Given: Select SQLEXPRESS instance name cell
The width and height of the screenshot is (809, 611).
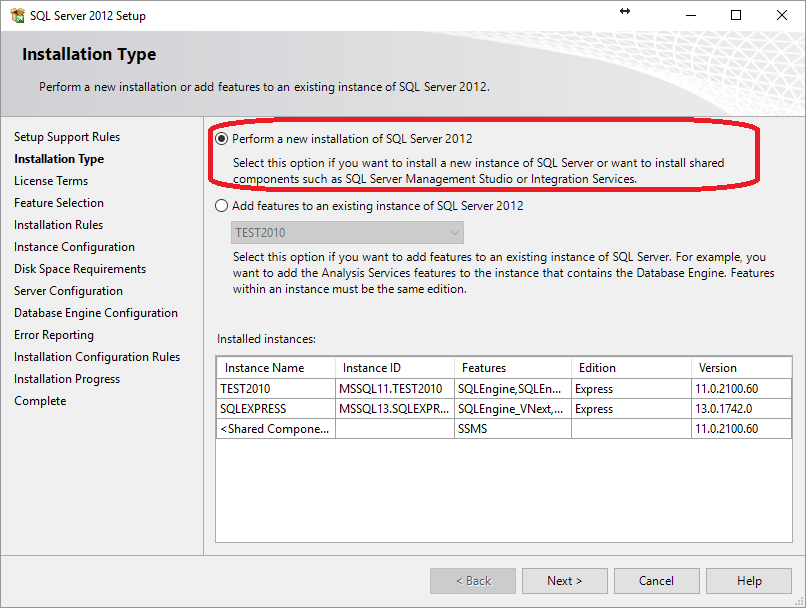Looking at the screenshot, I should coord(276,409).
